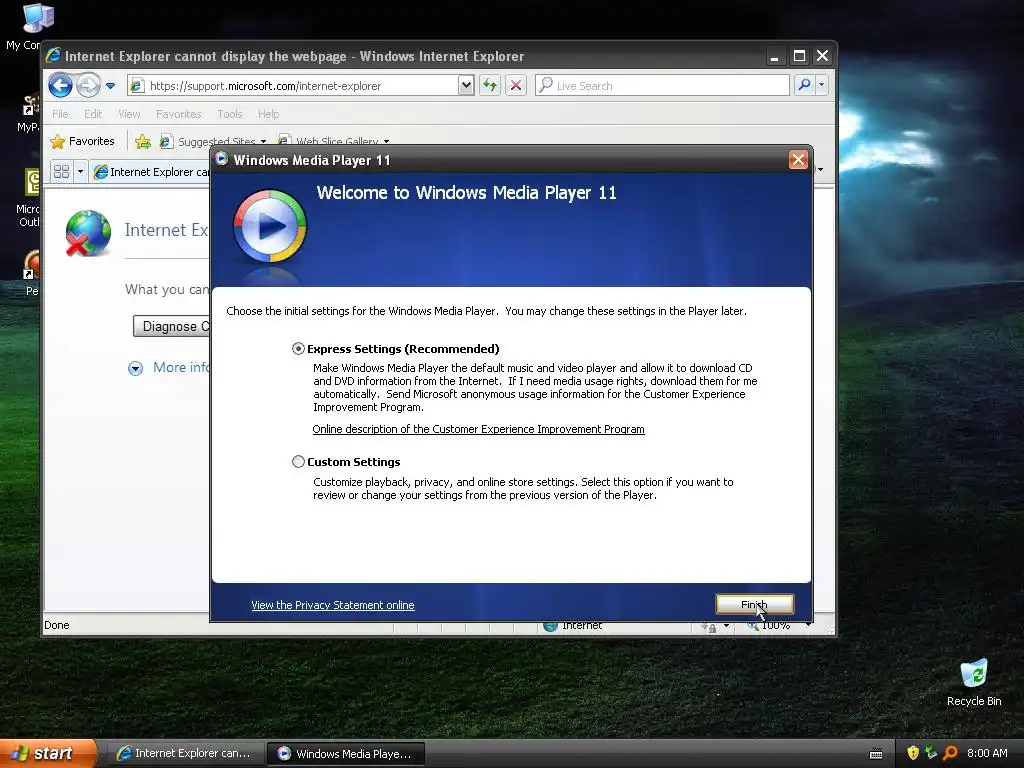The image size is (1024, 768).
Task: Click the yellow security shield tray icon
Action: pyautogui.click(x=913, y=753)
